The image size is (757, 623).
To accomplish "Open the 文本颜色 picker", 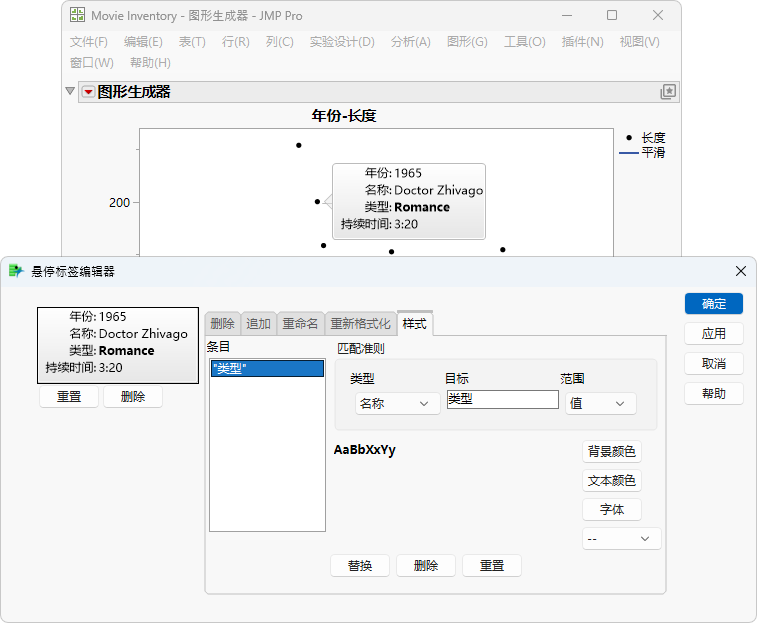I will (612, 481).
